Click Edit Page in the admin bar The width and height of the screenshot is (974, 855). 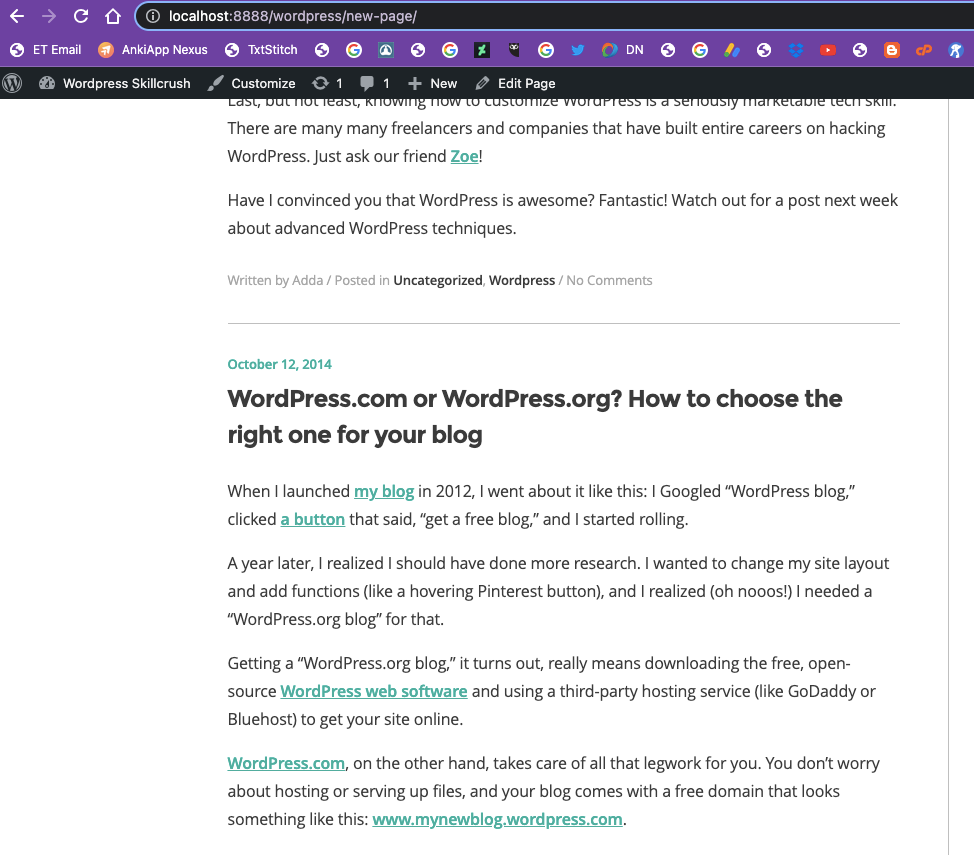[516, 83]
